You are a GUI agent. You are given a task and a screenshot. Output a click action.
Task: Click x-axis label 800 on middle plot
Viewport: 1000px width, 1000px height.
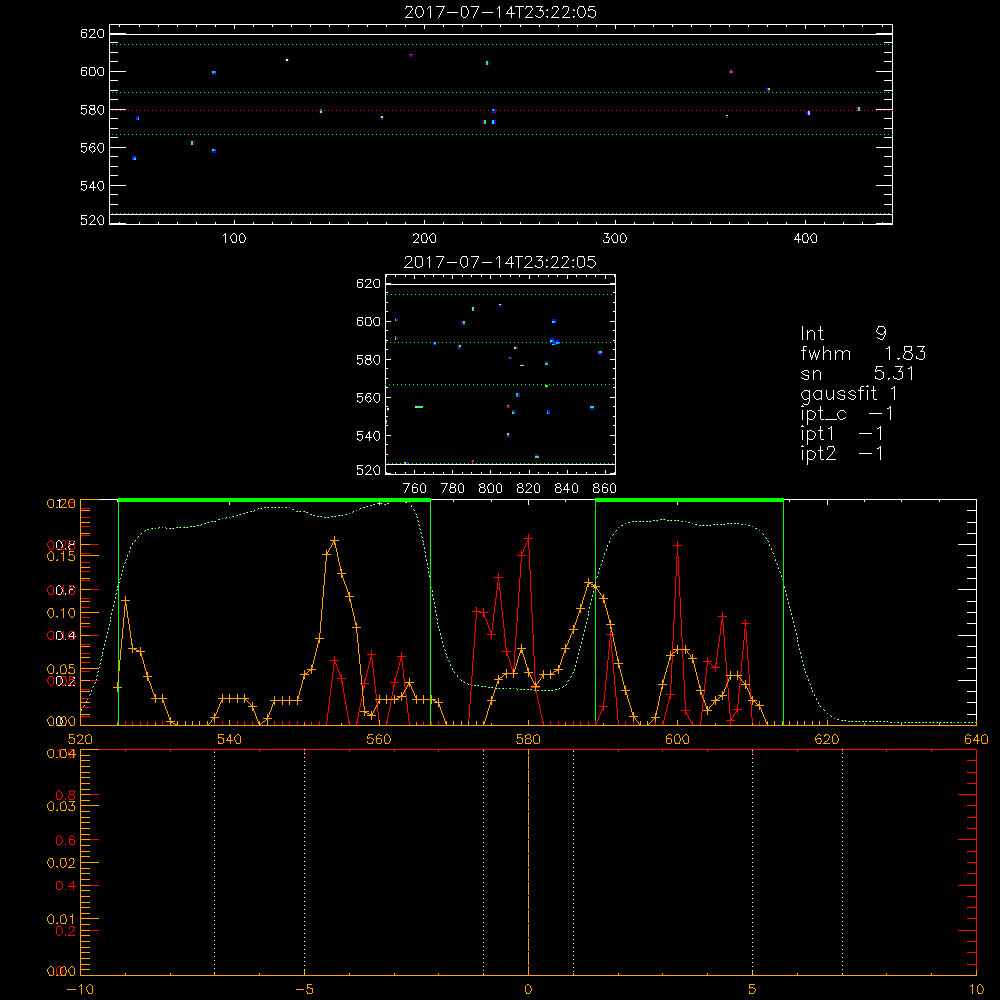click(490, 489)
